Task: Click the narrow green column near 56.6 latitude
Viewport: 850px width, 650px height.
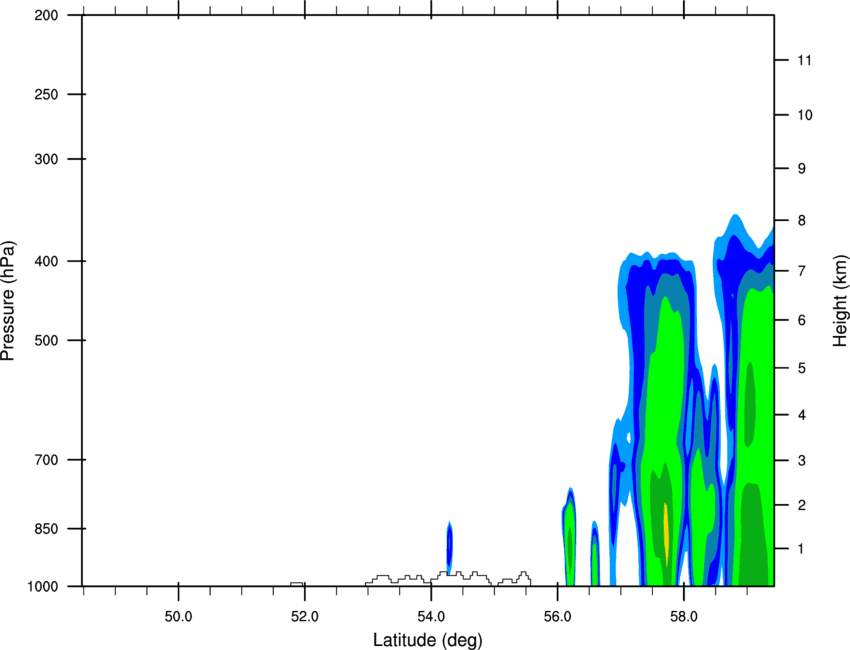Action: [595, 554]
